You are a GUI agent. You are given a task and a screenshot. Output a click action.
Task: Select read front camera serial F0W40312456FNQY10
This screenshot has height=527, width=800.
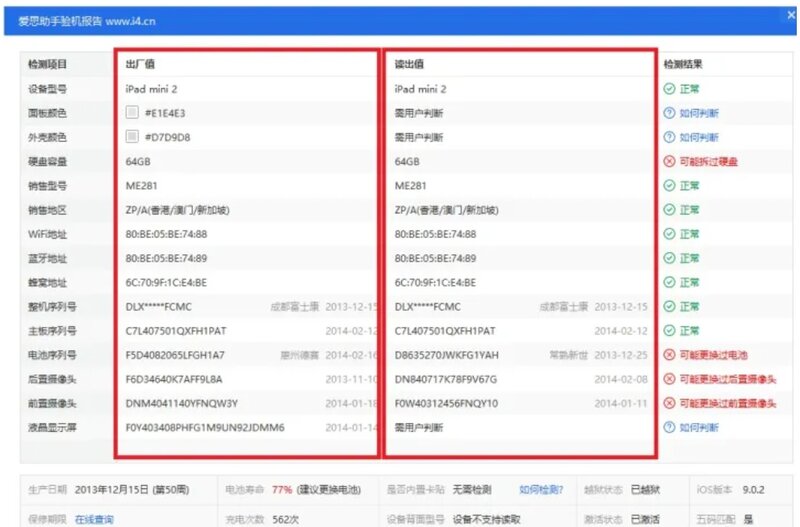[446, 404]
